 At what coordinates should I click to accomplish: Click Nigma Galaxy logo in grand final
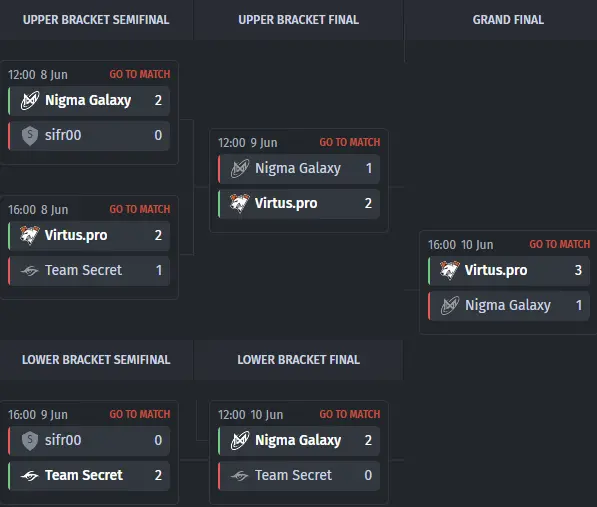coord(450,305)
